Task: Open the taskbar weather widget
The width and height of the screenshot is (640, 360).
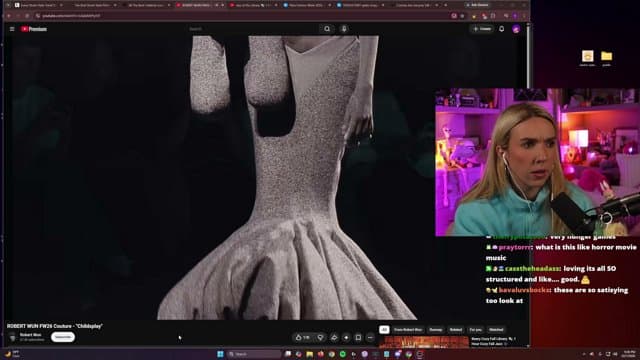Action: pos(12,353)
